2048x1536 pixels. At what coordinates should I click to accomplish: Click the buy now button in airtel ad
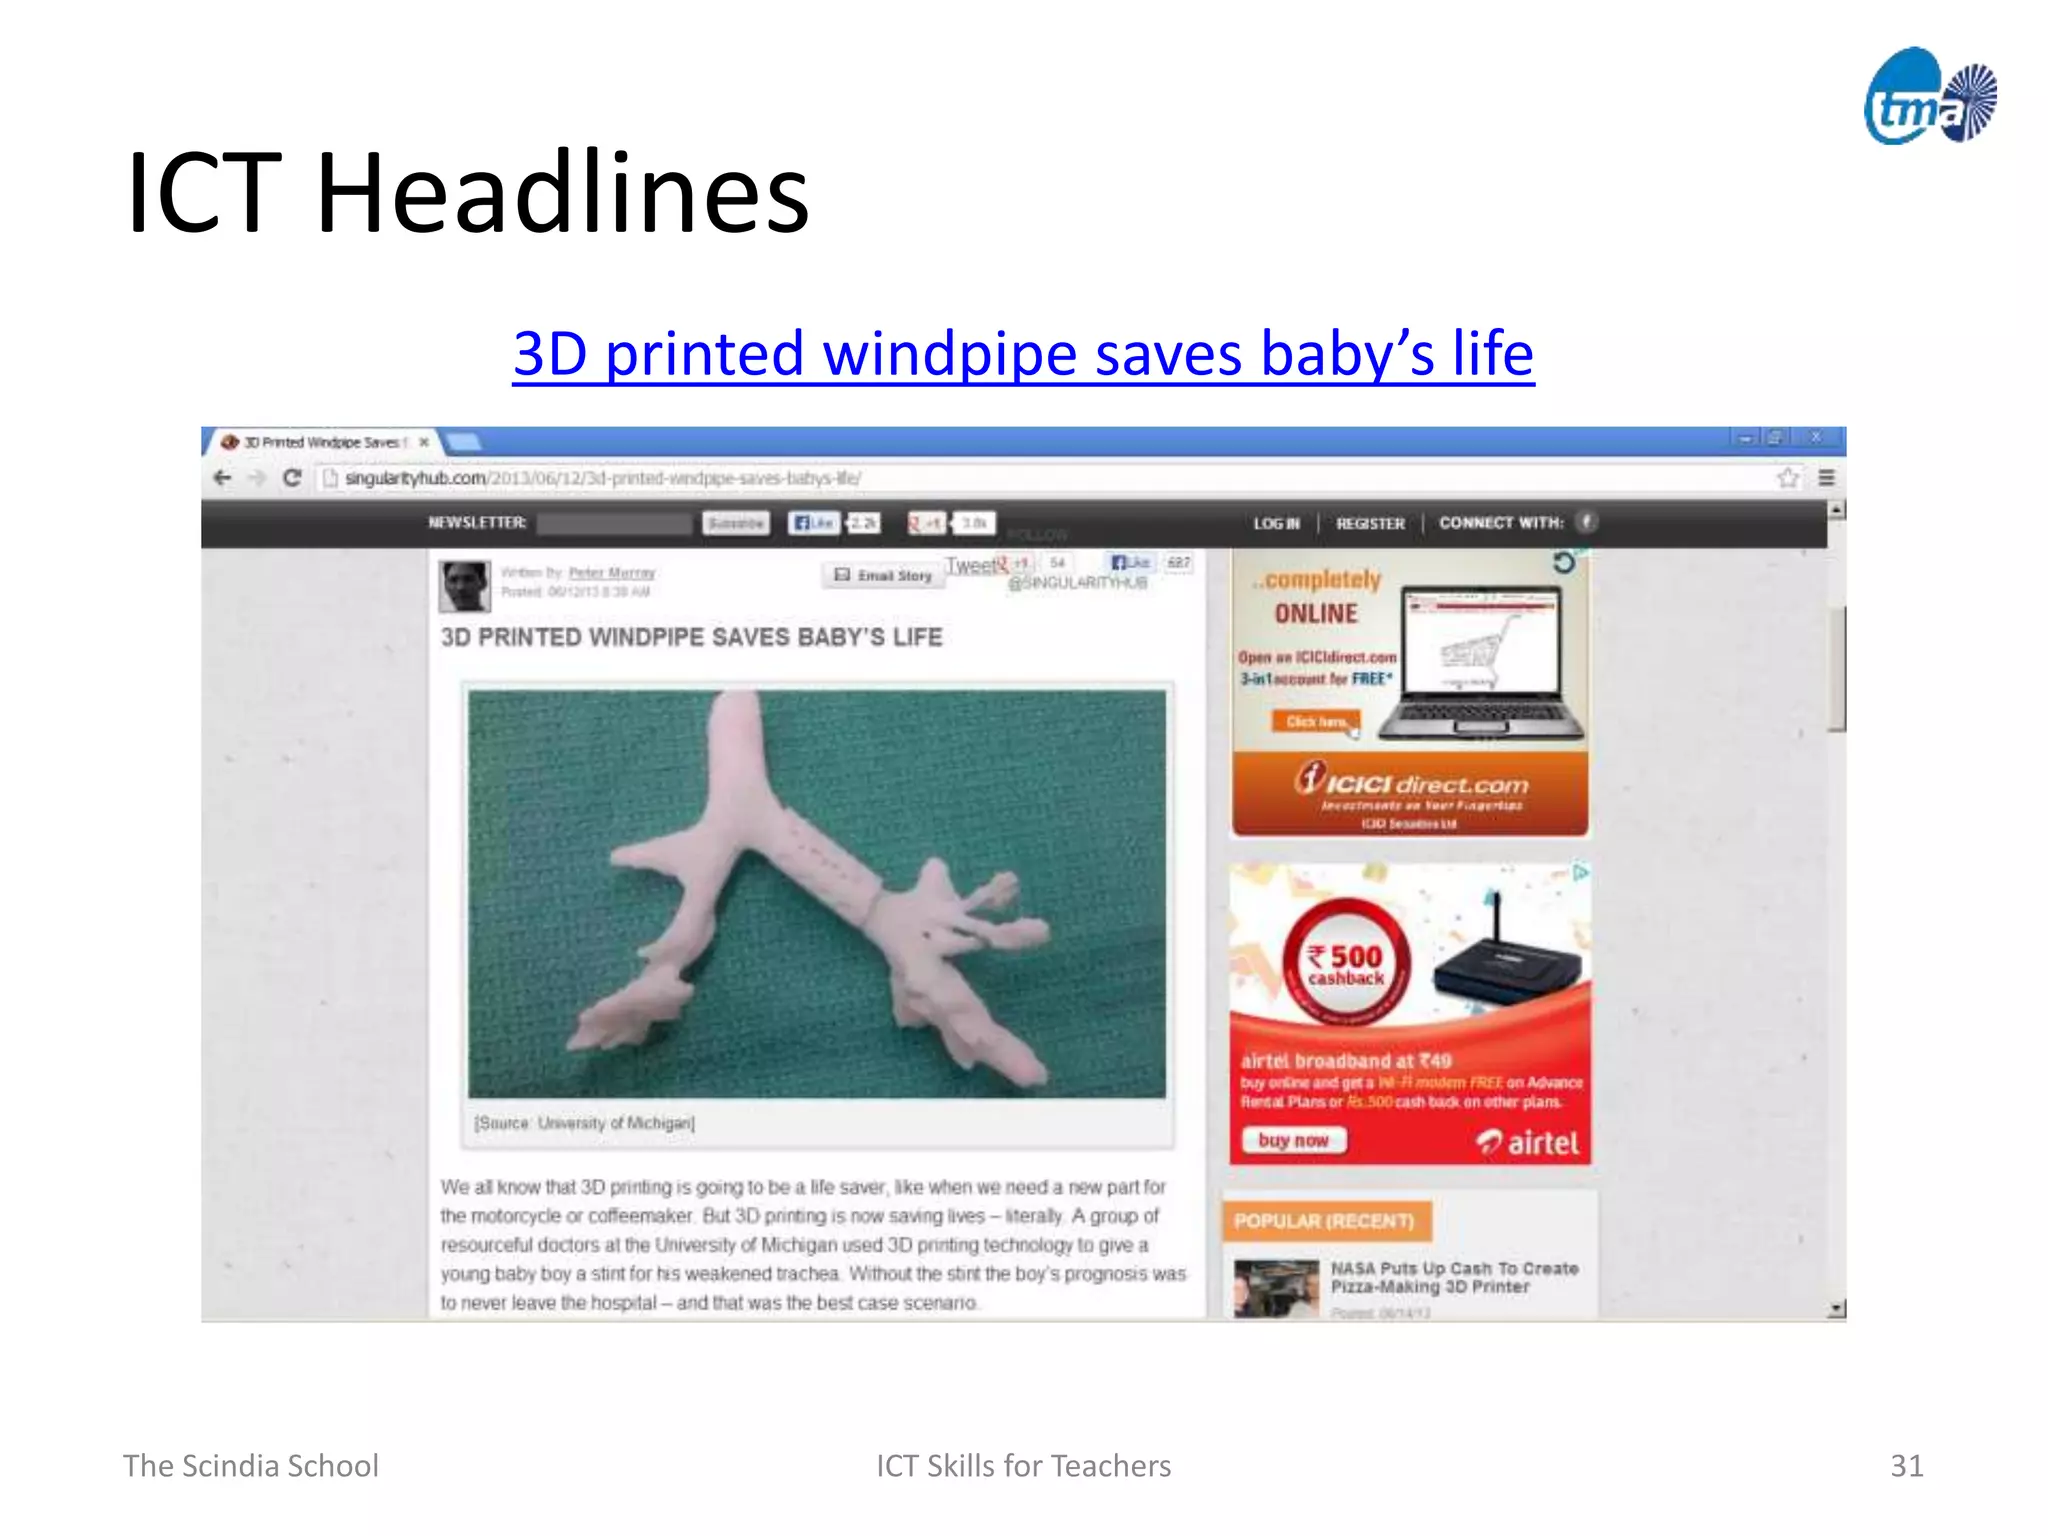1293,1140
